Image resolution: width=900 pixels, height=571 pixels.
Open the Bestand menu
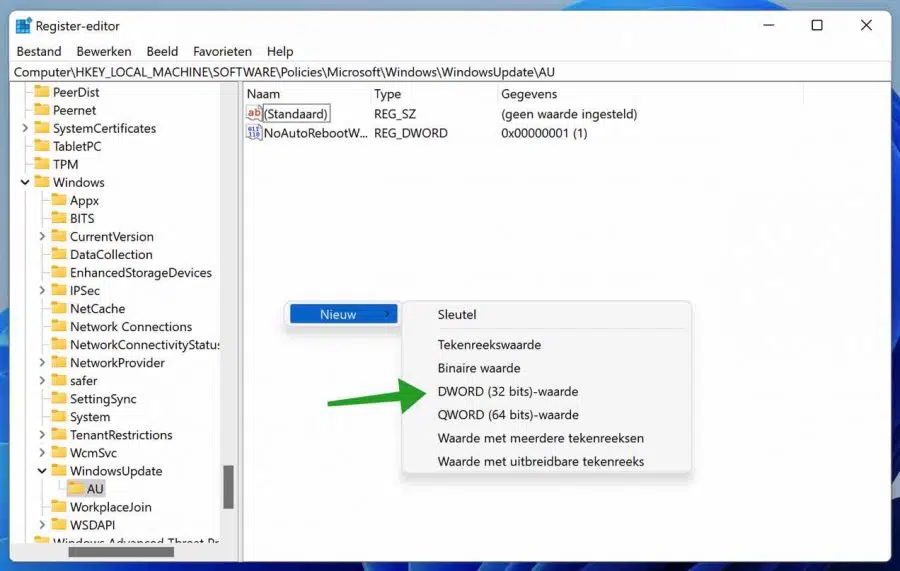[x=39, y=52]
